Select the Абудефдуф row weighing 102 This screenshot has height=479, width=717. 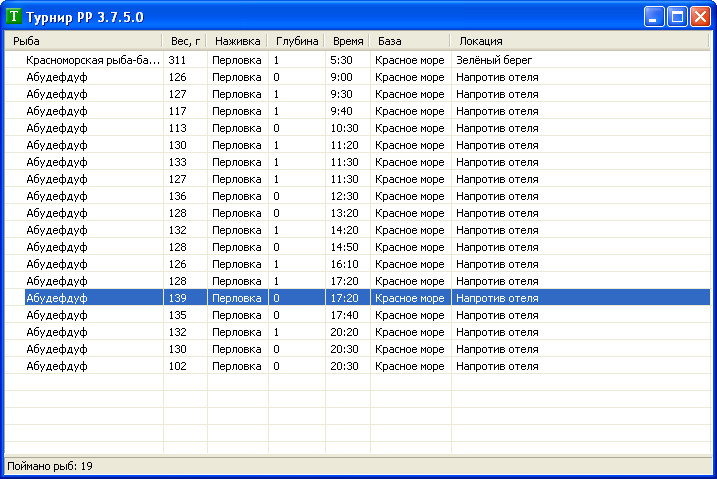(x=357, y=366)
